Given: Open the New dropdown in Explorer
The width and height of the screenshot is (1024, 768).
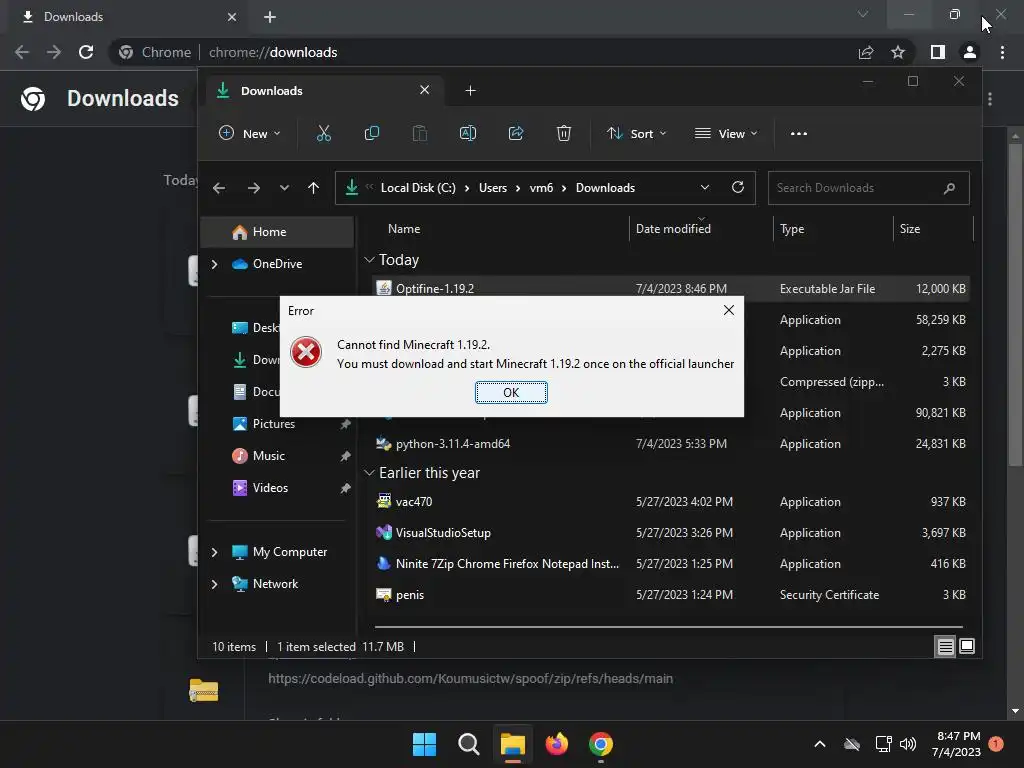Looking at the screenshot, I should tap(249, 134).
